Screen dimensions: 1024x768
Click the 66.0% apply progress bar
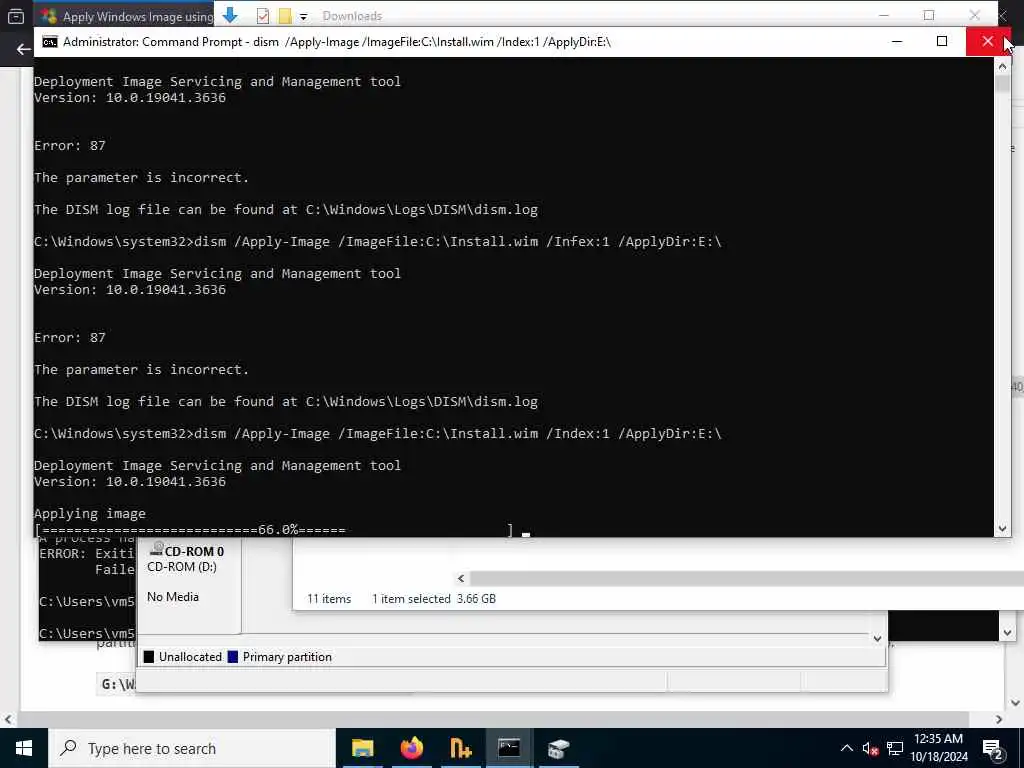[274, 529]
